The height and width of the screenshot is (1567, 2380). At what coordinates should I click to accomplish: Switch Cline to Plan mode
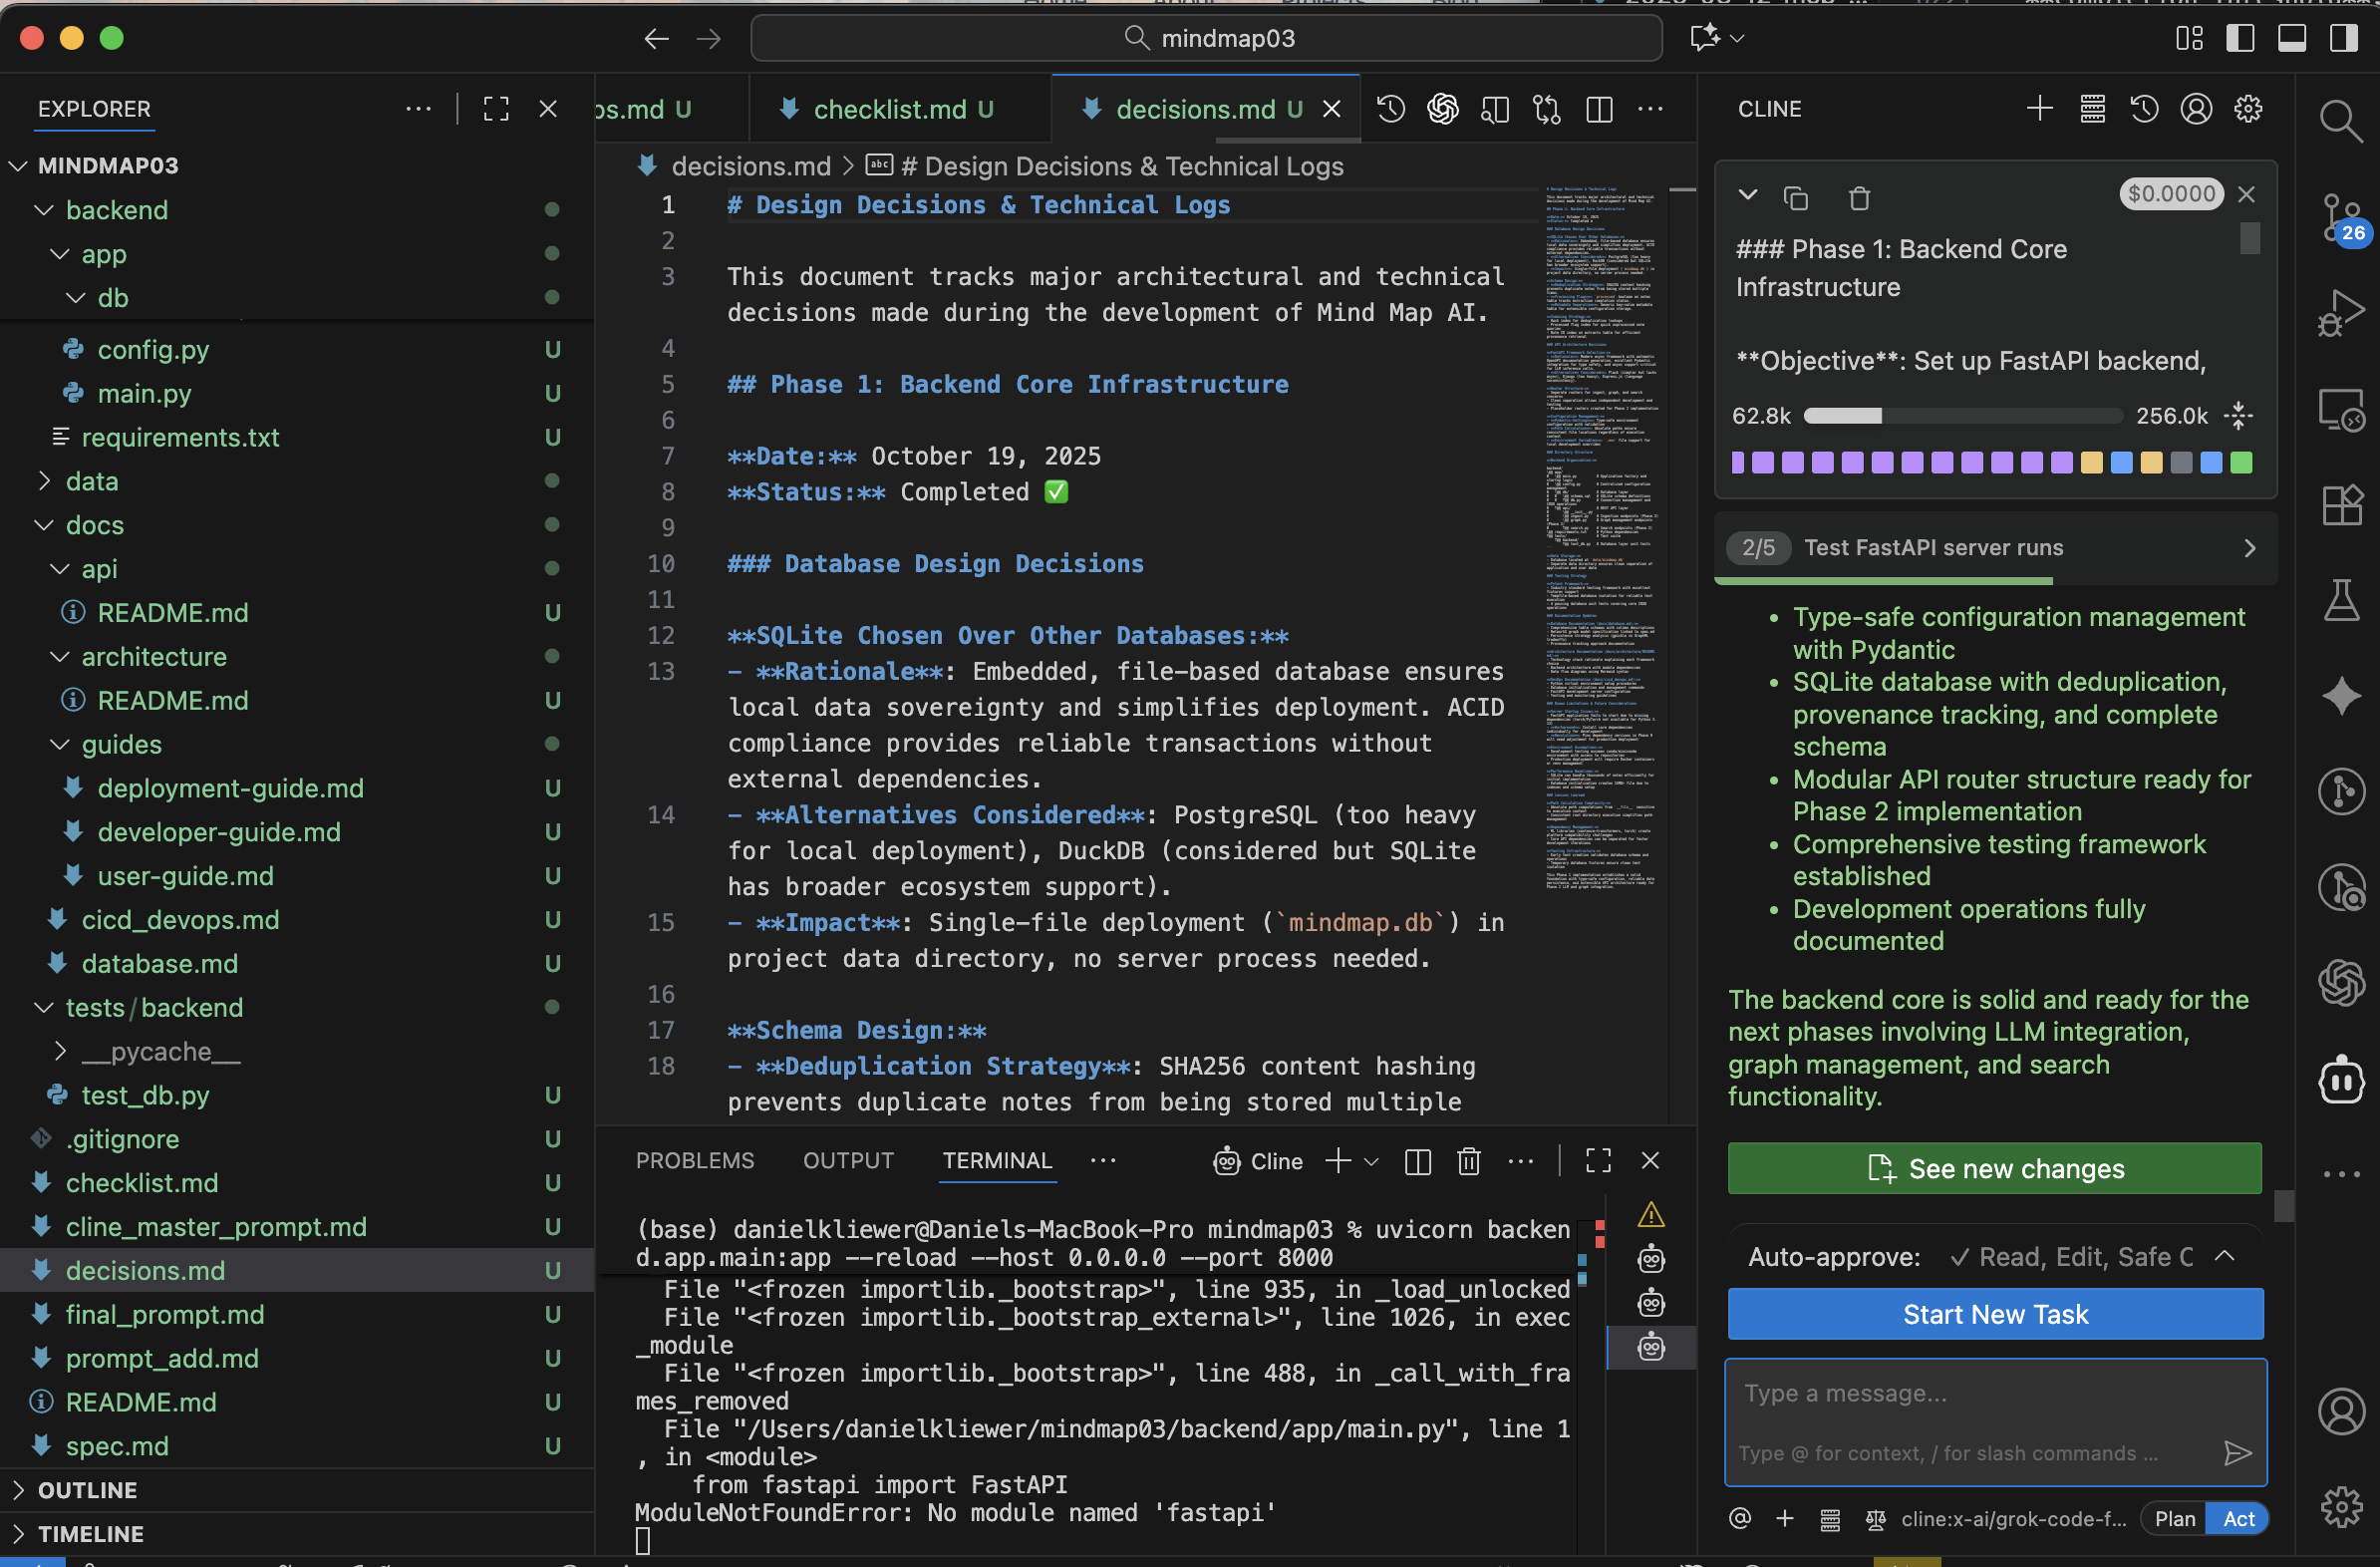pyautogui.click(x=2174, y=1519)
